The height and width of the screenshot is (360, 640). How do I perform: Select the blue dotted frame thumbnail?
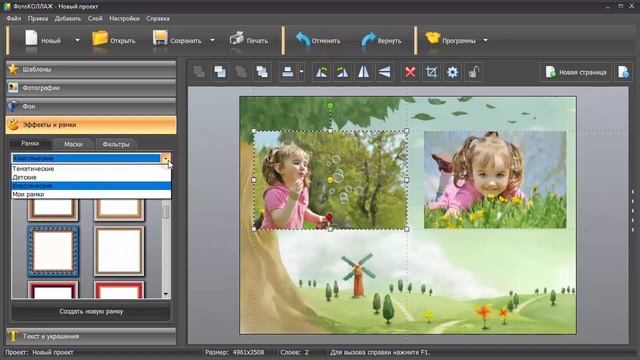[x=53, y=251]
